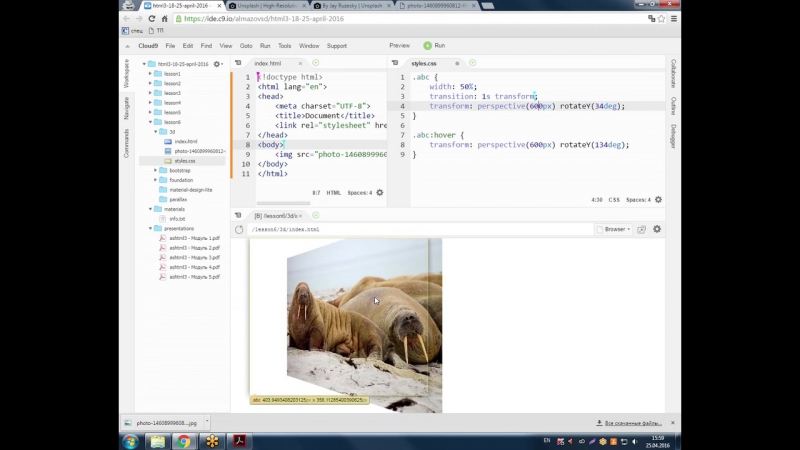This screenshot has height=450, width=800.
Task: Pop out preview into new window
Action: (642, 229)
